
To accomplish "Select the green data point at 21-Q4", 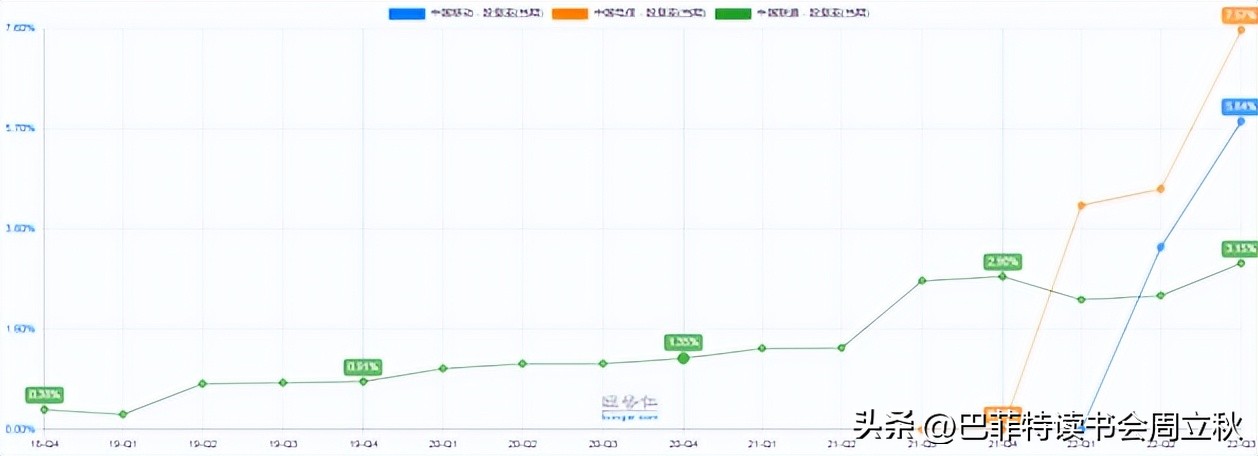I will [1002, 276].
